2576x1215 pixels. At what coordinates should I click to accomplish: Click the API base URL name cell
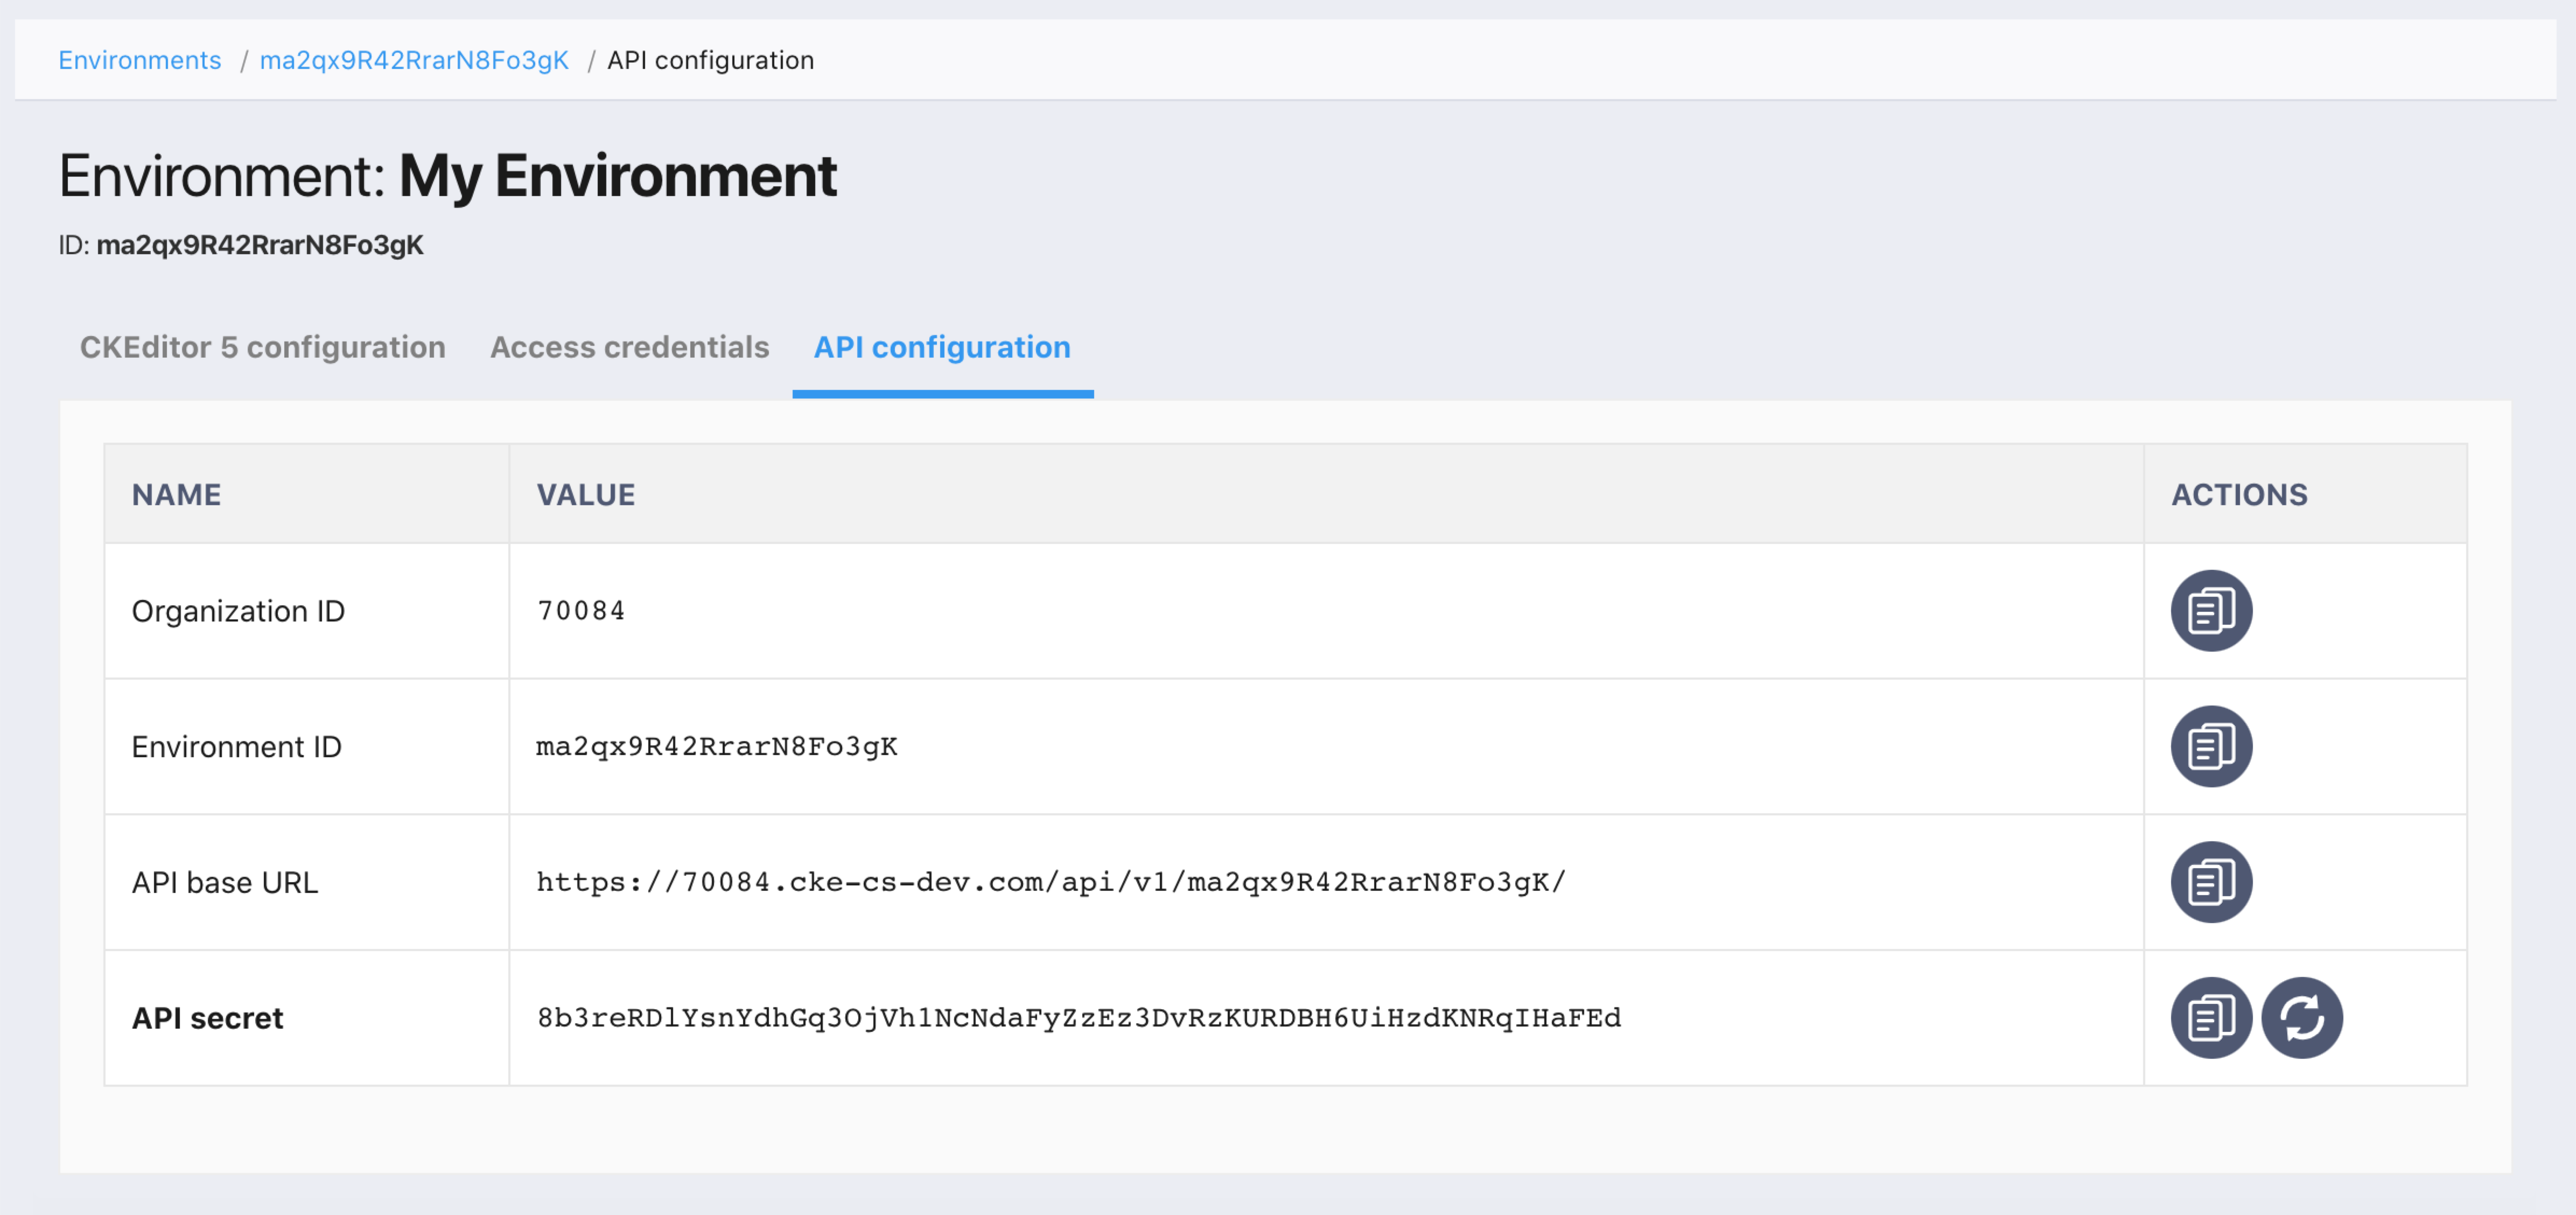(307, 882)
